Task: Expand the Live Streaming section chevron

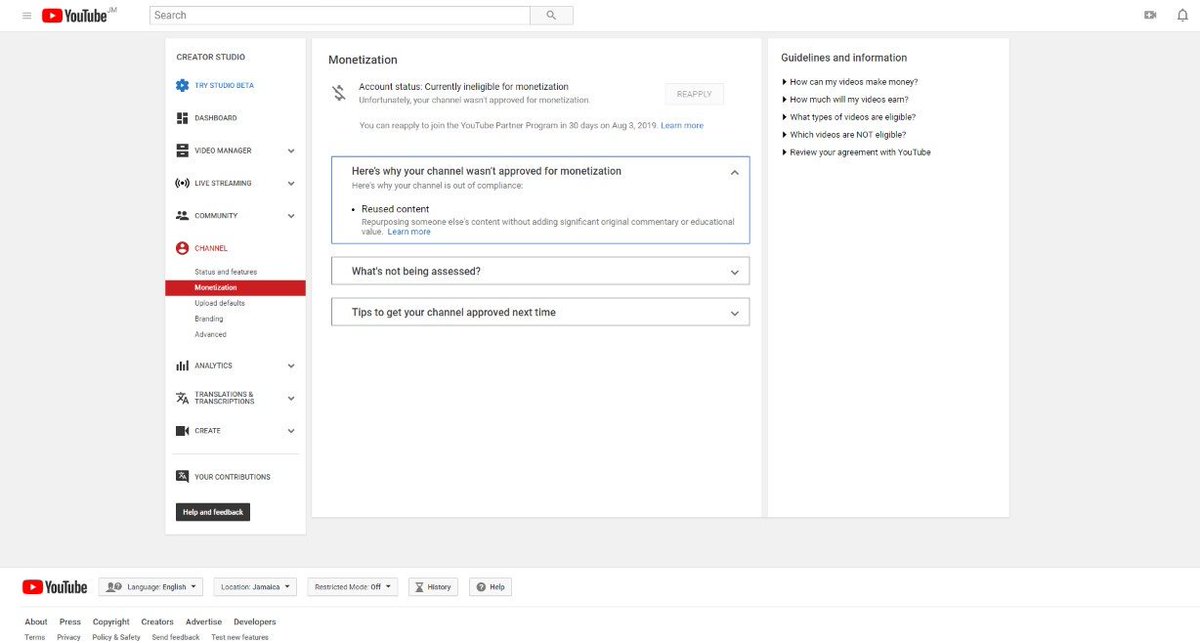Action: click(291, 184)
